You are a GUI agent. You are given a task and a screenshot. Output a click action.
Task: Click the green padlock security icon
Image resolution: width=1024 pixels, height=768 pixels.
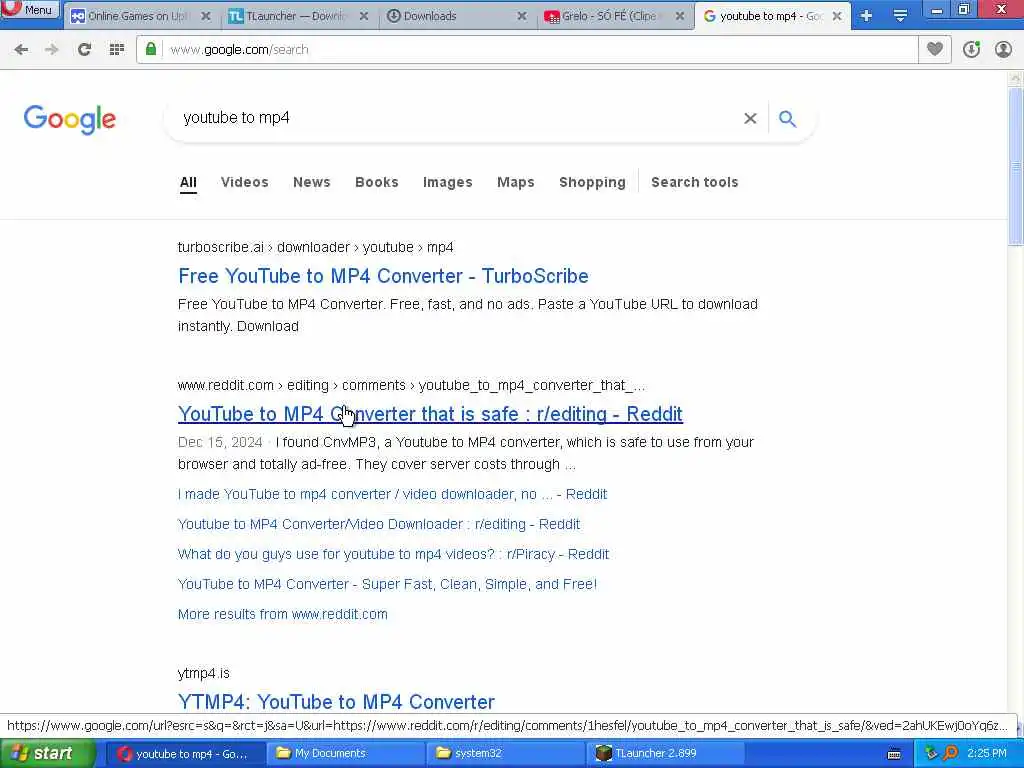click(x=151, y=49)
